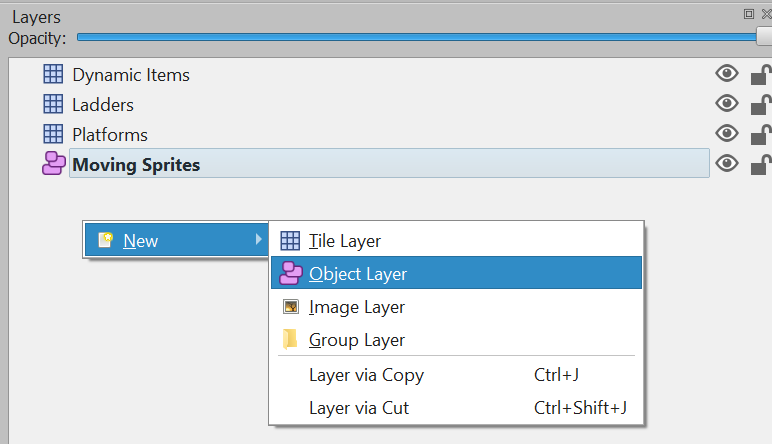Click the Ctrl+J shortcut text
The image size is (772, 444).
[556, 375]
